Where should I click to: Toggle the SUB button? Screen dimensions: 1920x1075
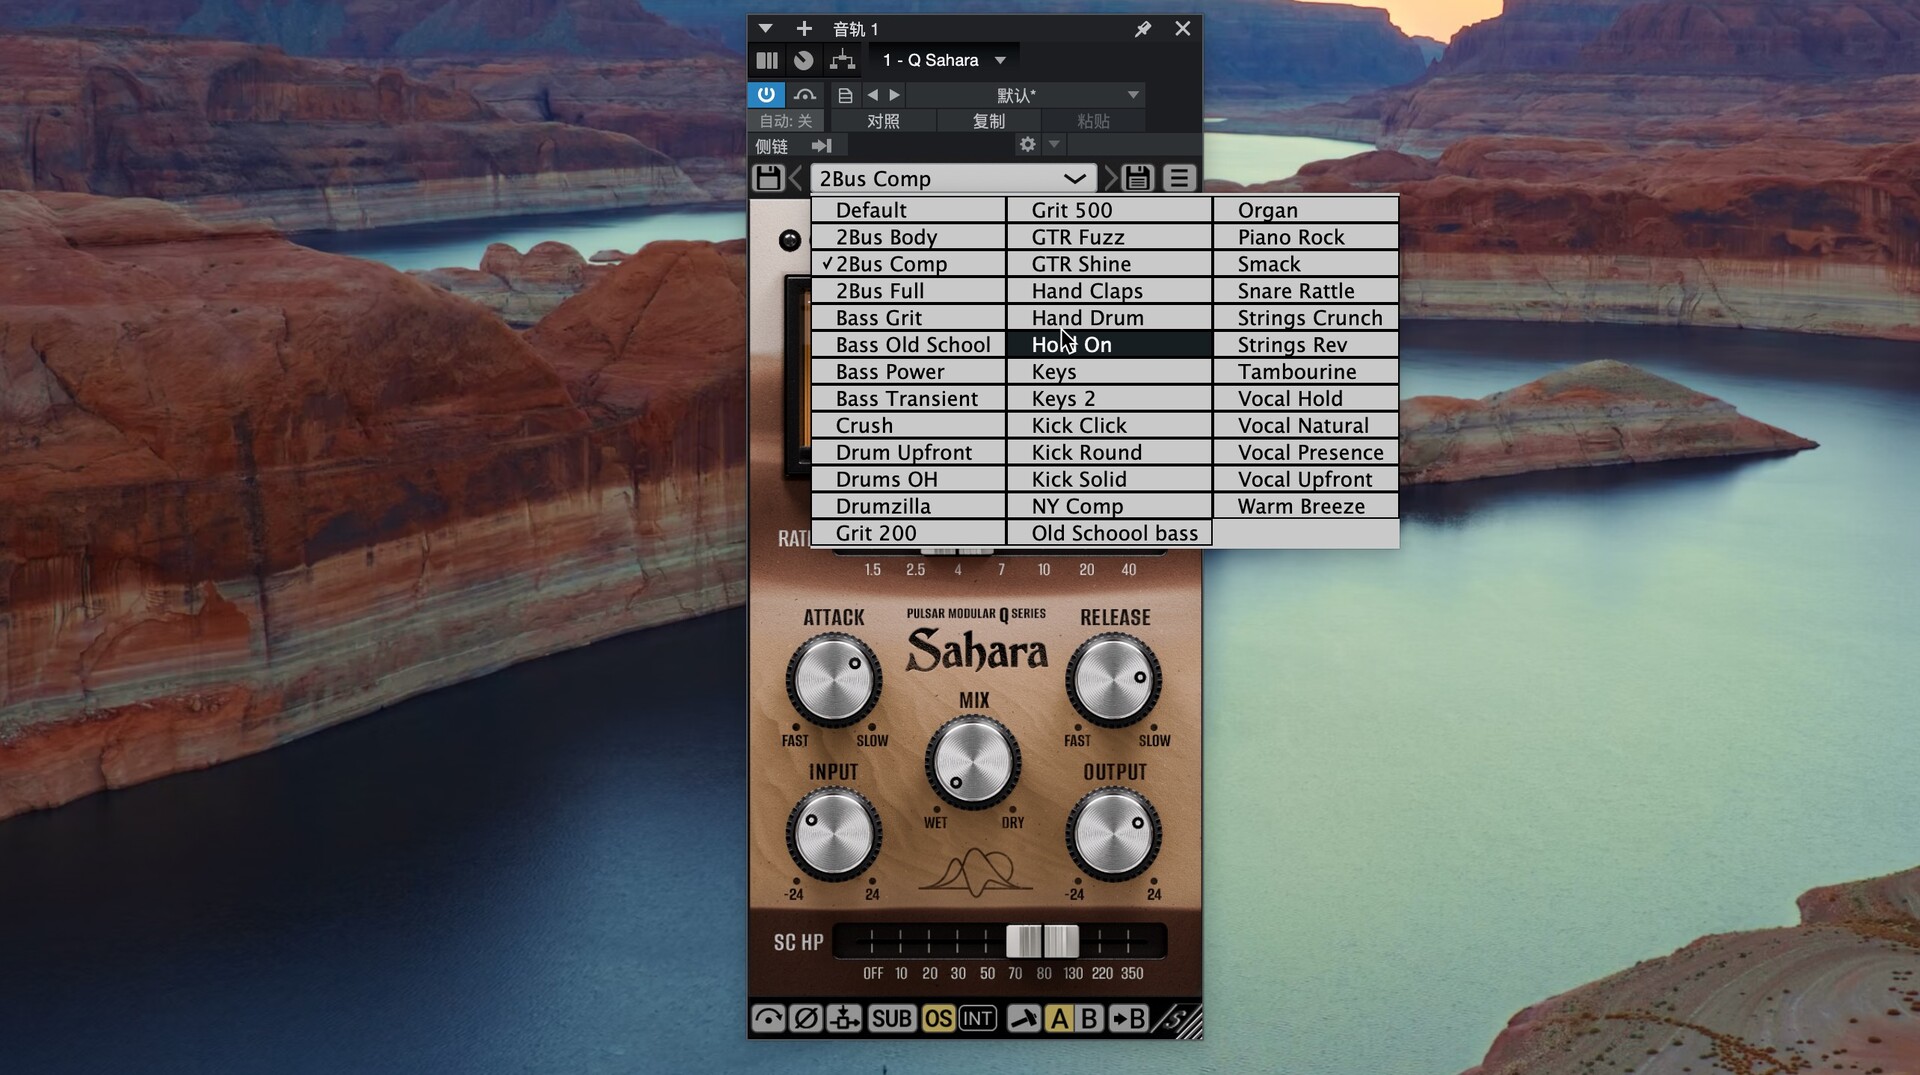pos(891,1018)
